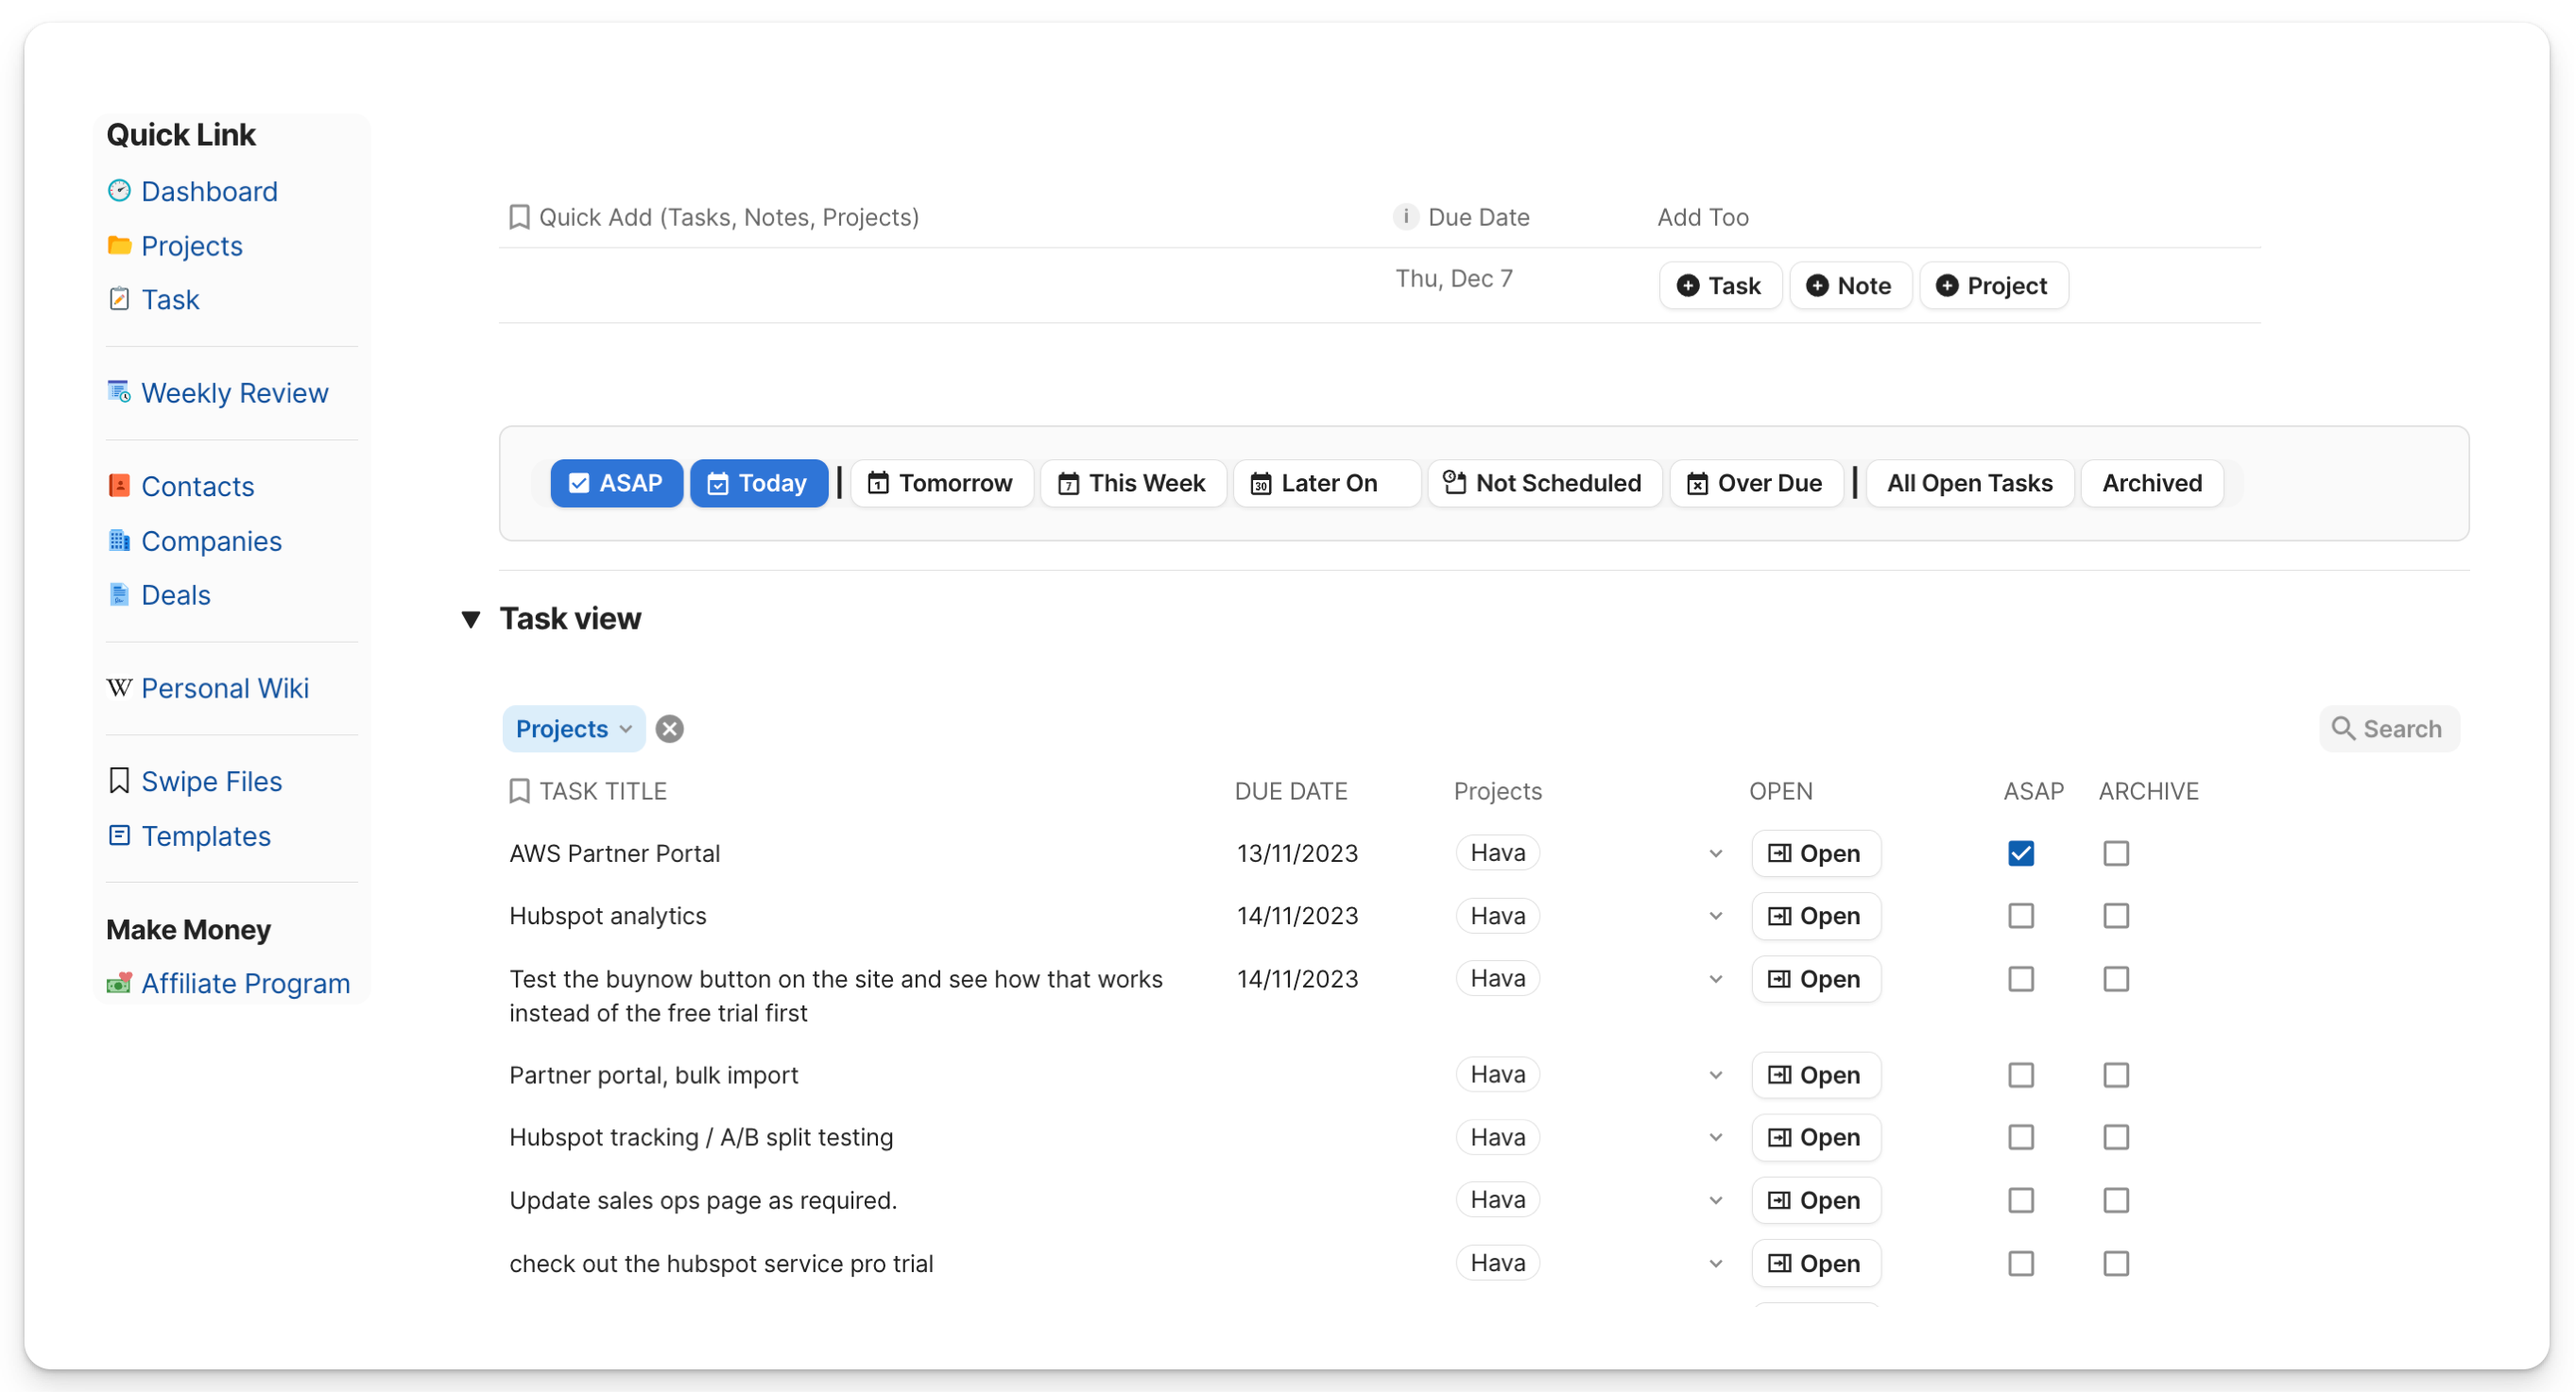Uncheck ASAP for AWS Partner Portal

point(2020,853)
